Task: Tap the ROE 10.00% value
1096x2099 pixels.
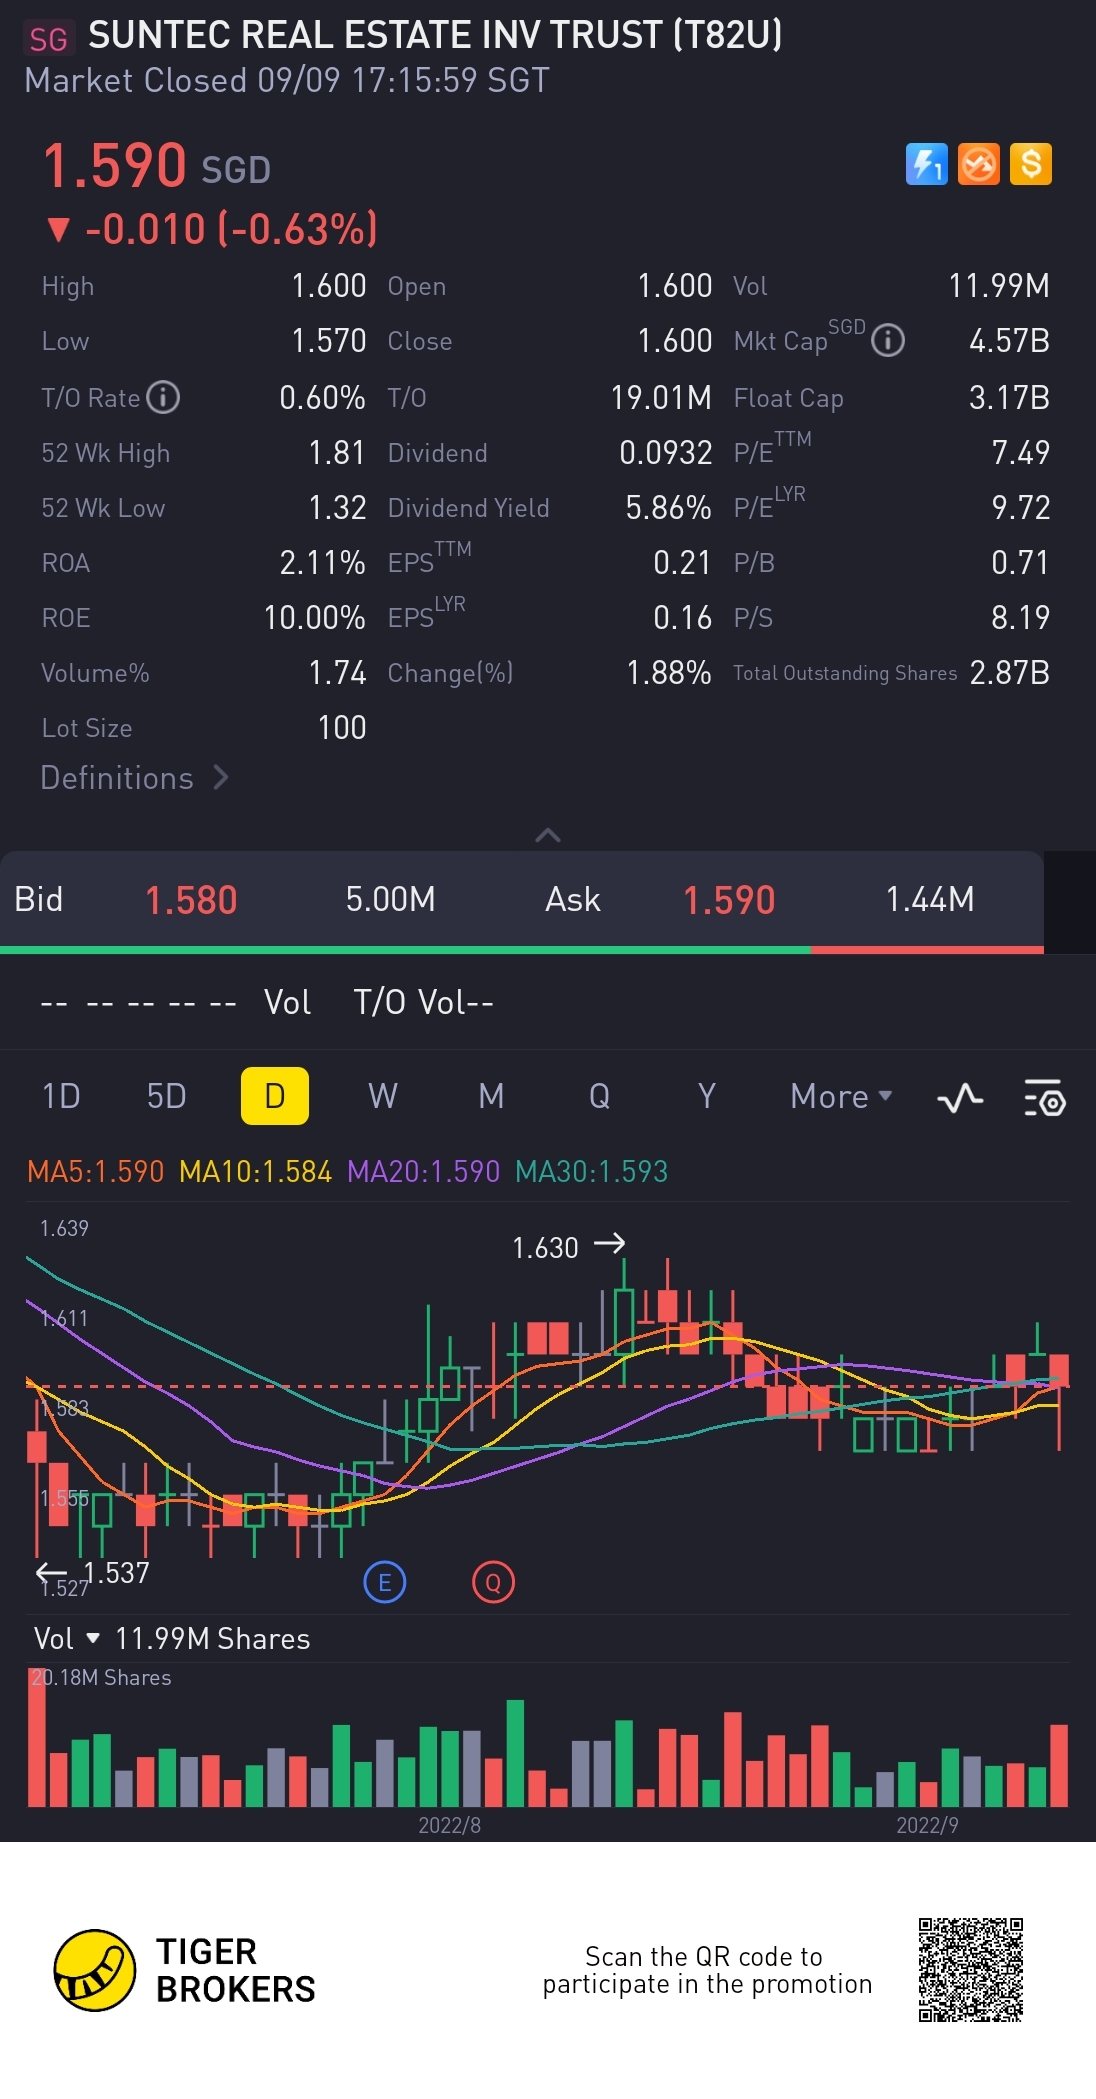Action: click(x=314, y=618)
